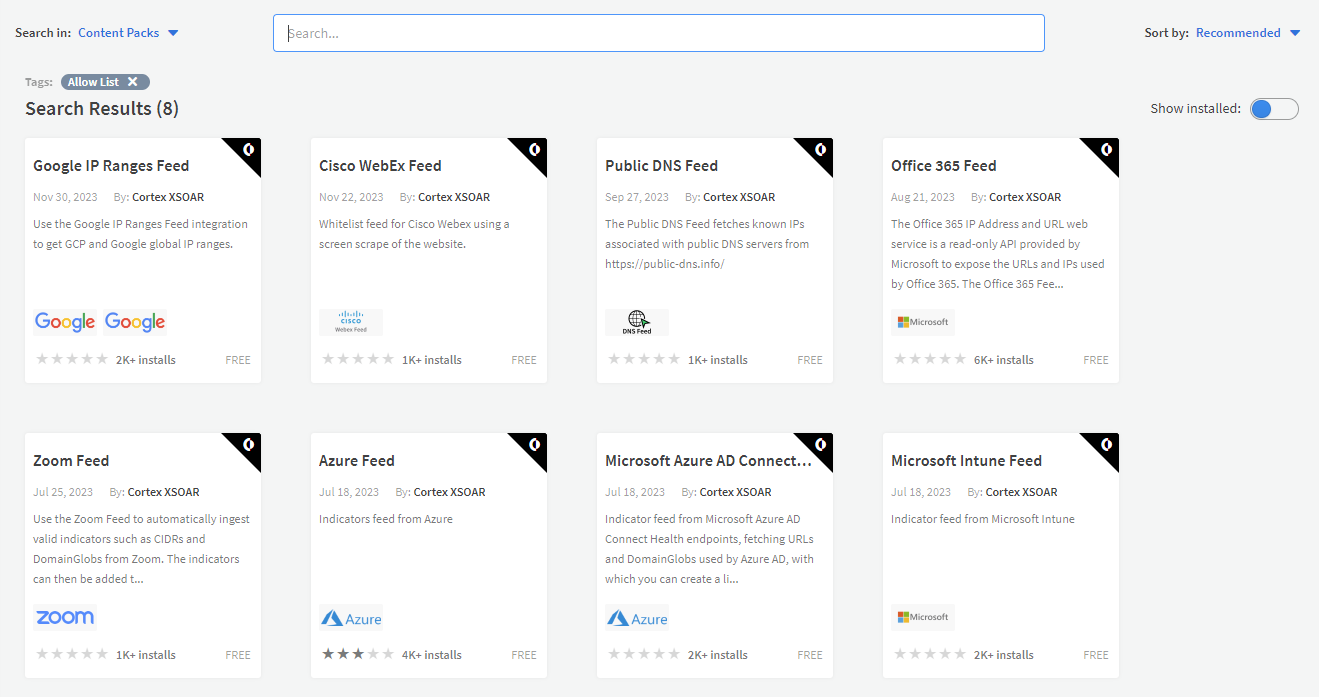1319x697 pixels.
Task: Focus the Search input field
Action: coord(659,33)
